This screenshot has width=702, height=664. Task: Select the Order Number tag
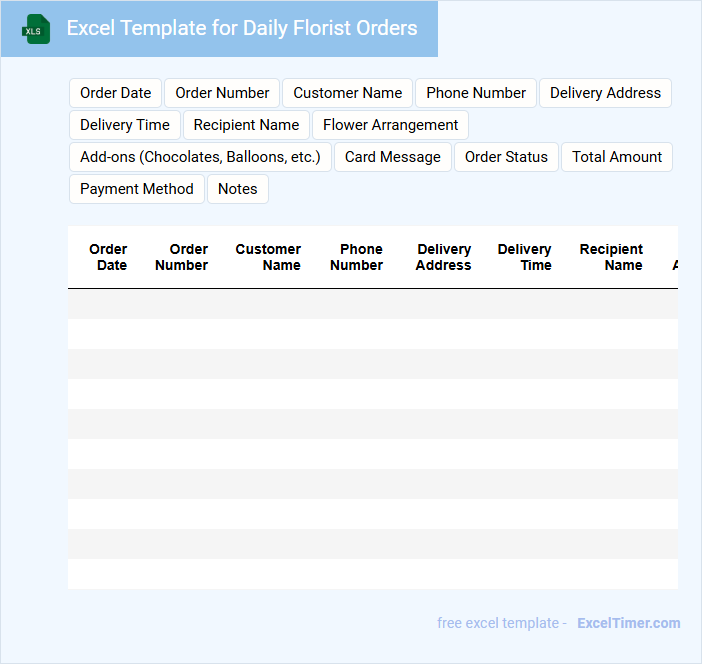(222, 93)
